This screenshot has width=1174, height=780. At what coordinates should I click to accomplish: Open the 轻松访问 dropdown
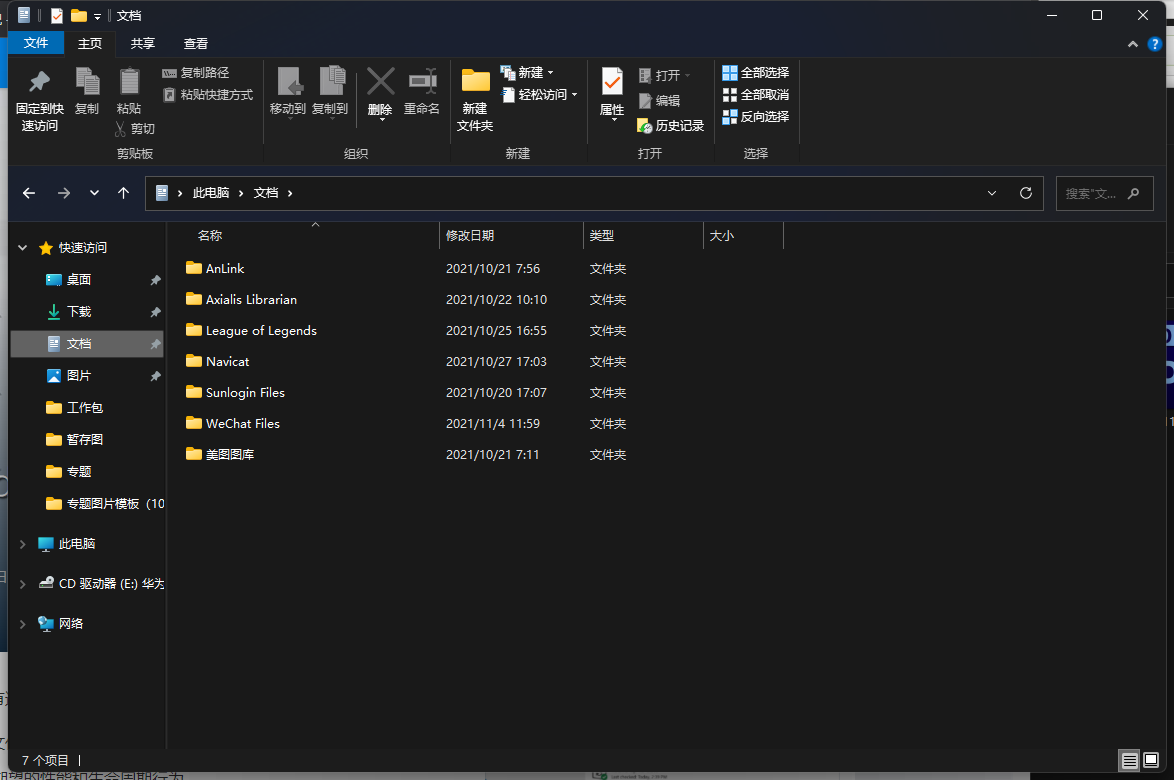539,95
